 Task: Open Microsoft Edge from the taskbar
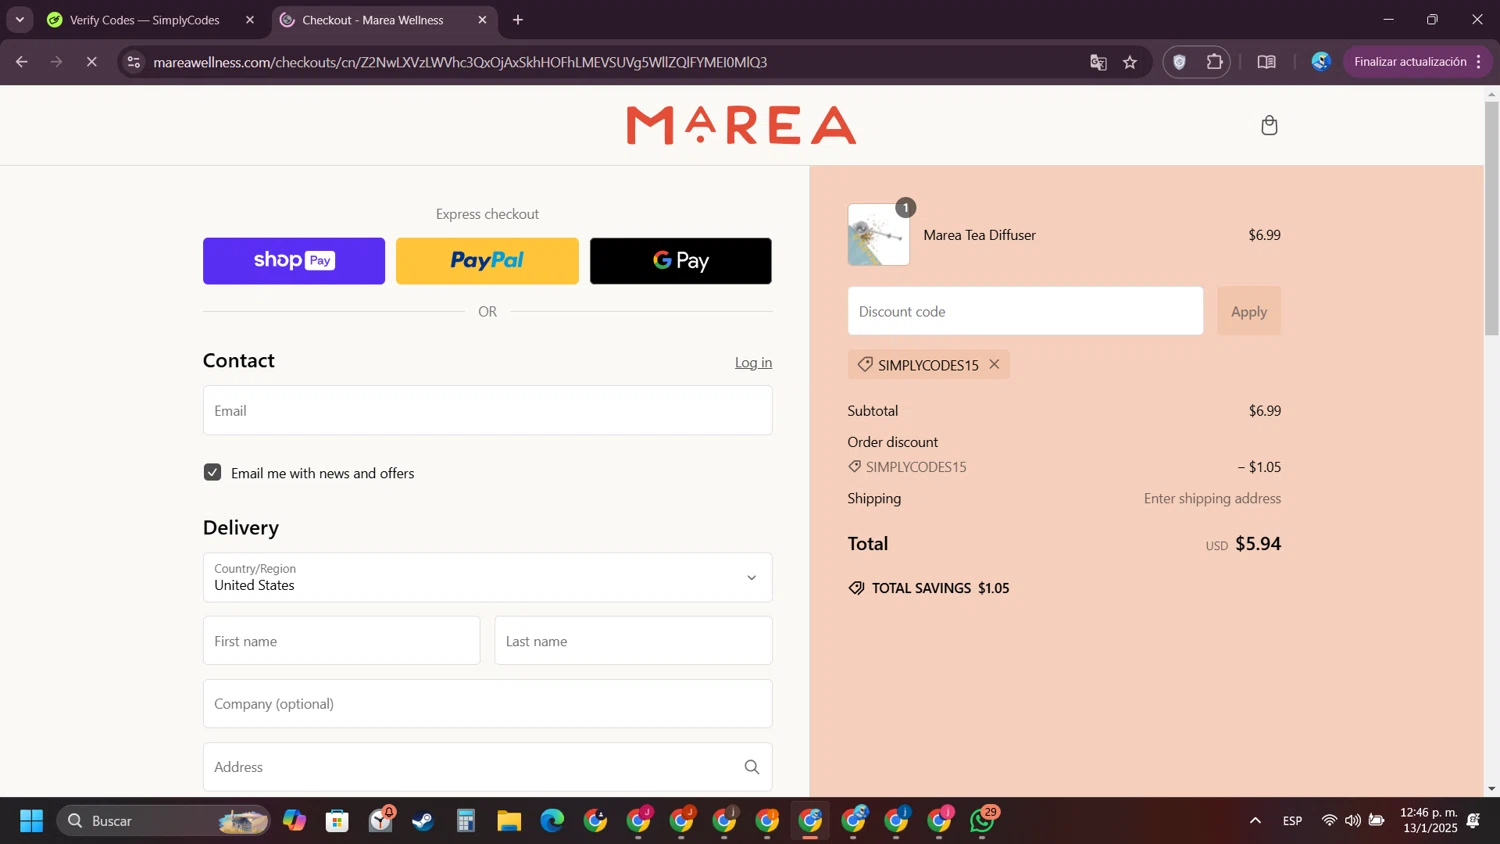[x=552, y=821]
